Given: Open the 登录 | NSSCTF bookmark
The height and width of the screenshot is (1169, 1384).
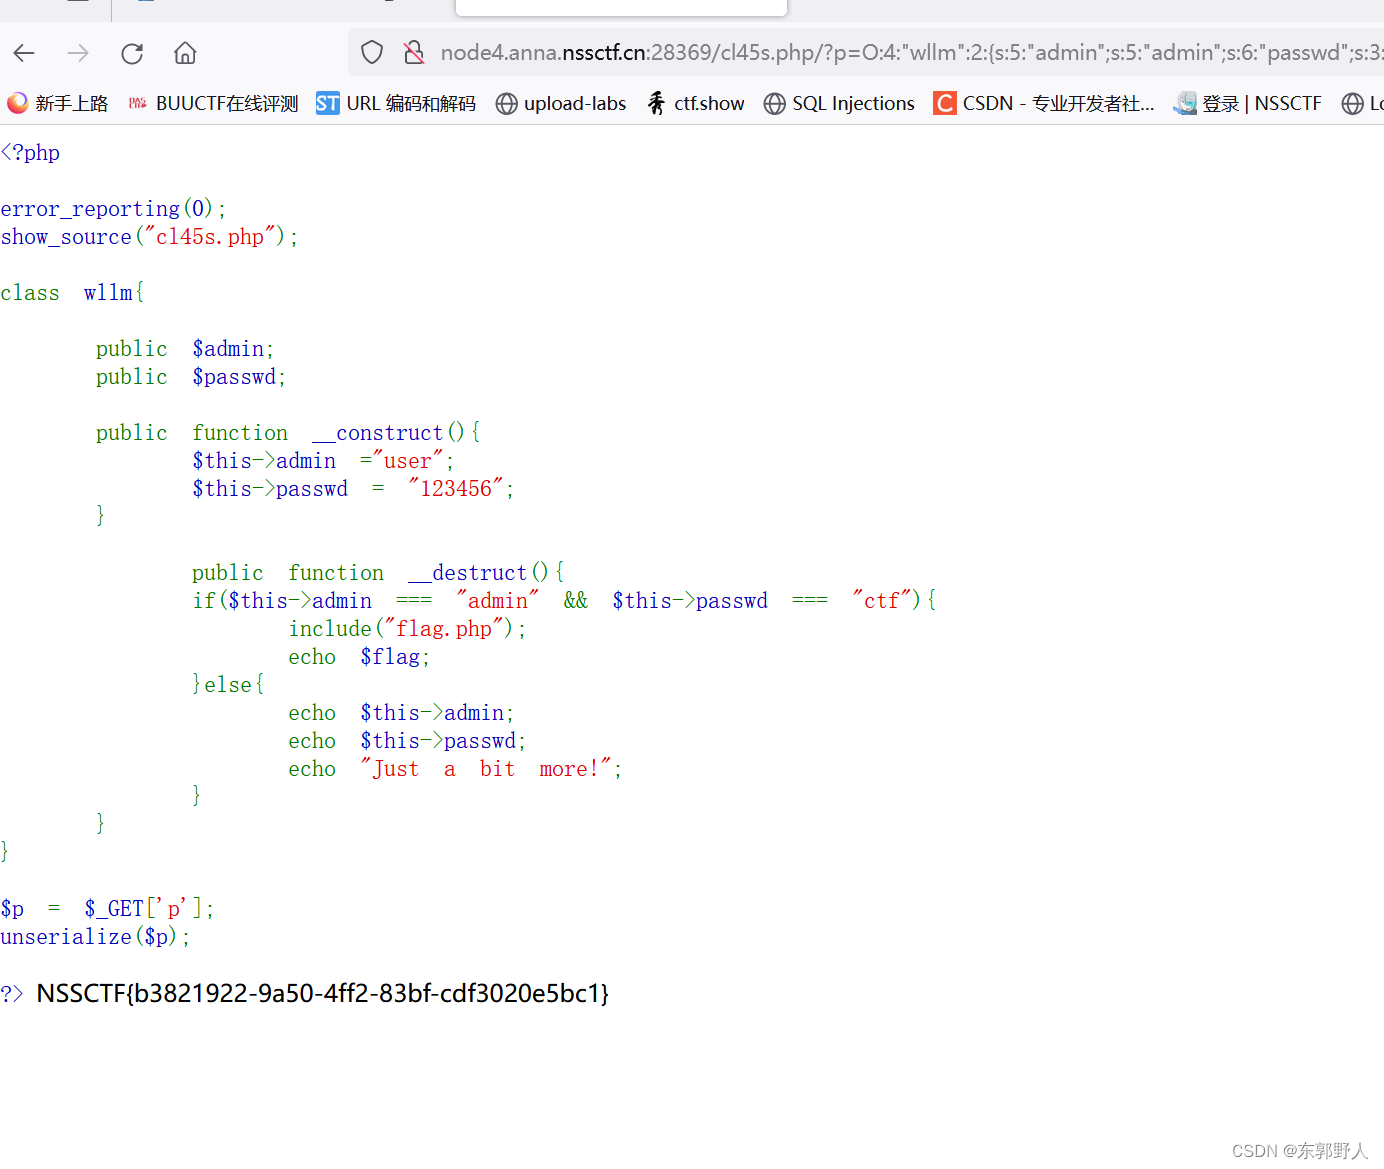Looking at the screenshot, I should (x=1248, y=103).
